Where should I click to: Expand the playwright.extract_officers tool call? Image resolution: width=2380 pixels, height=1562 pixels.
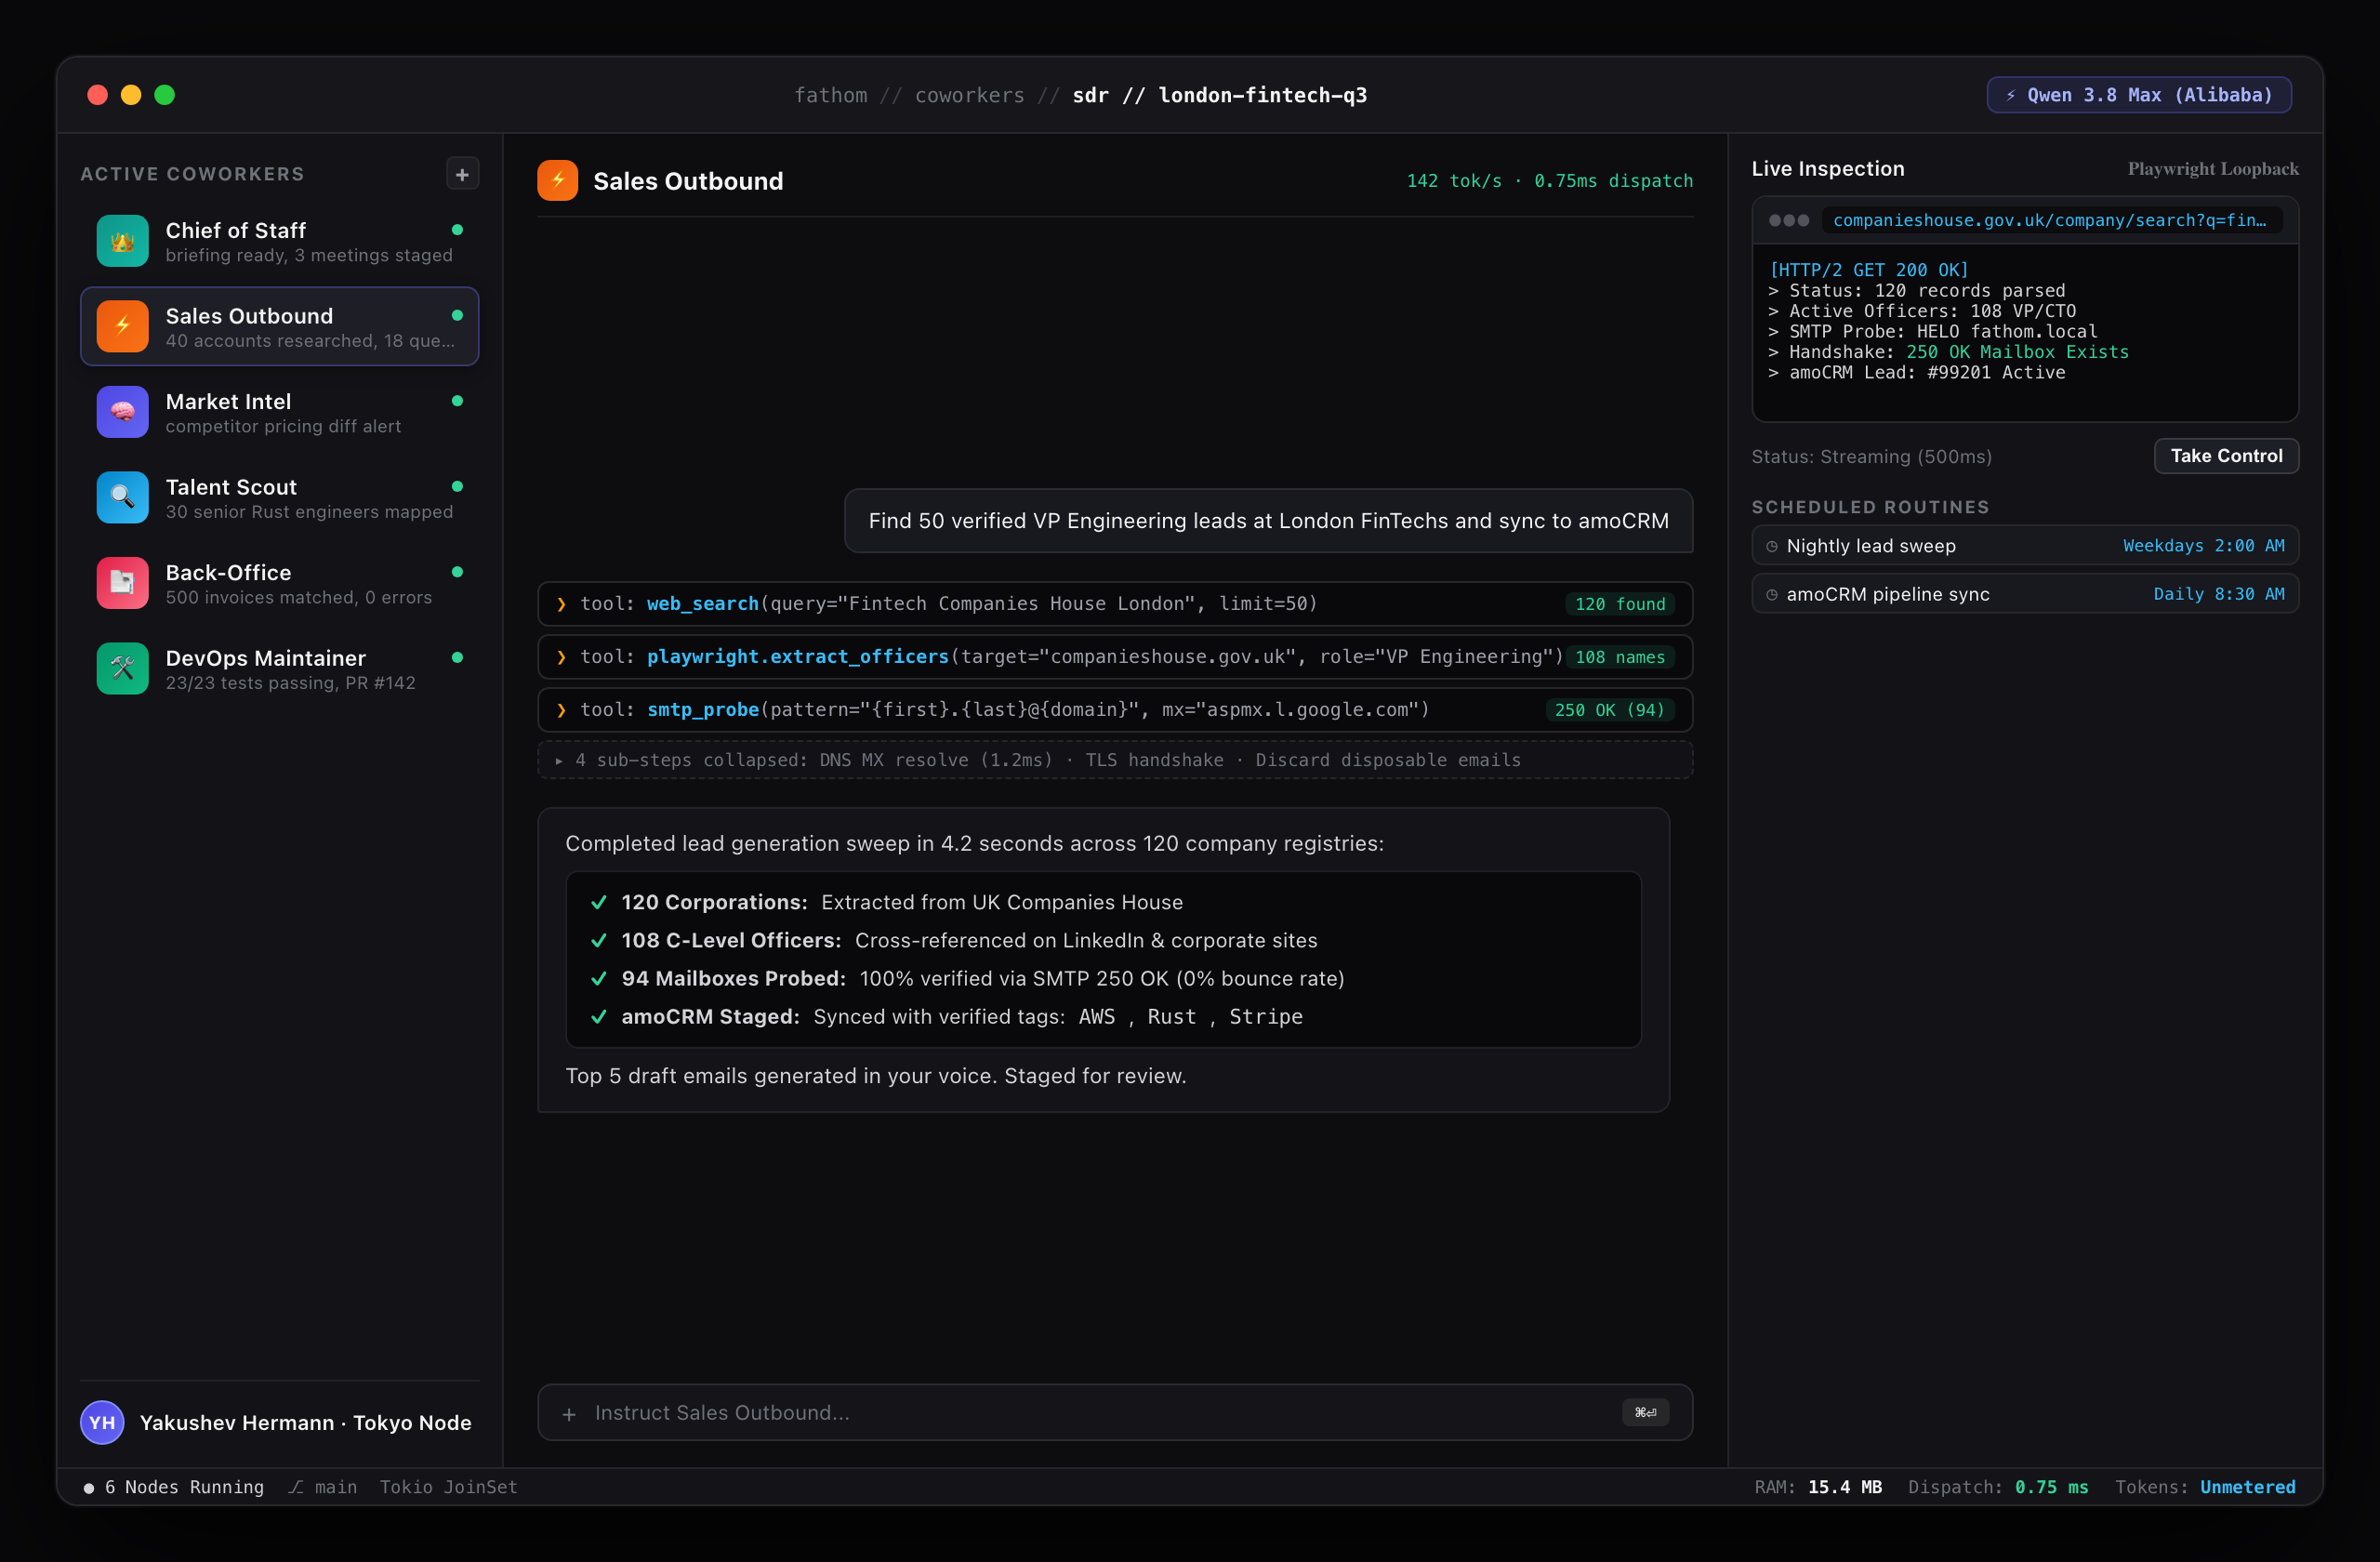tap(1114, 657)
